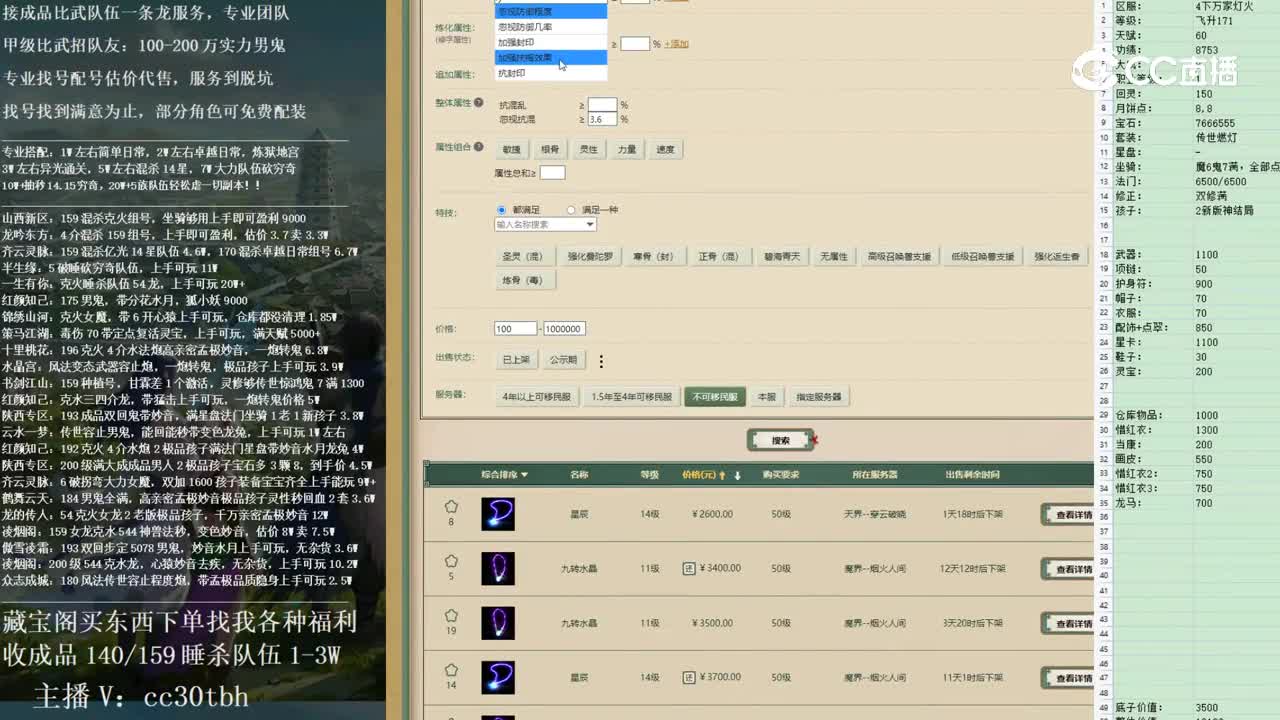Viewport: 1280px width, 720px height.
Task: Select the 满足一种 radio option
Action: click(x=572, y=210)
